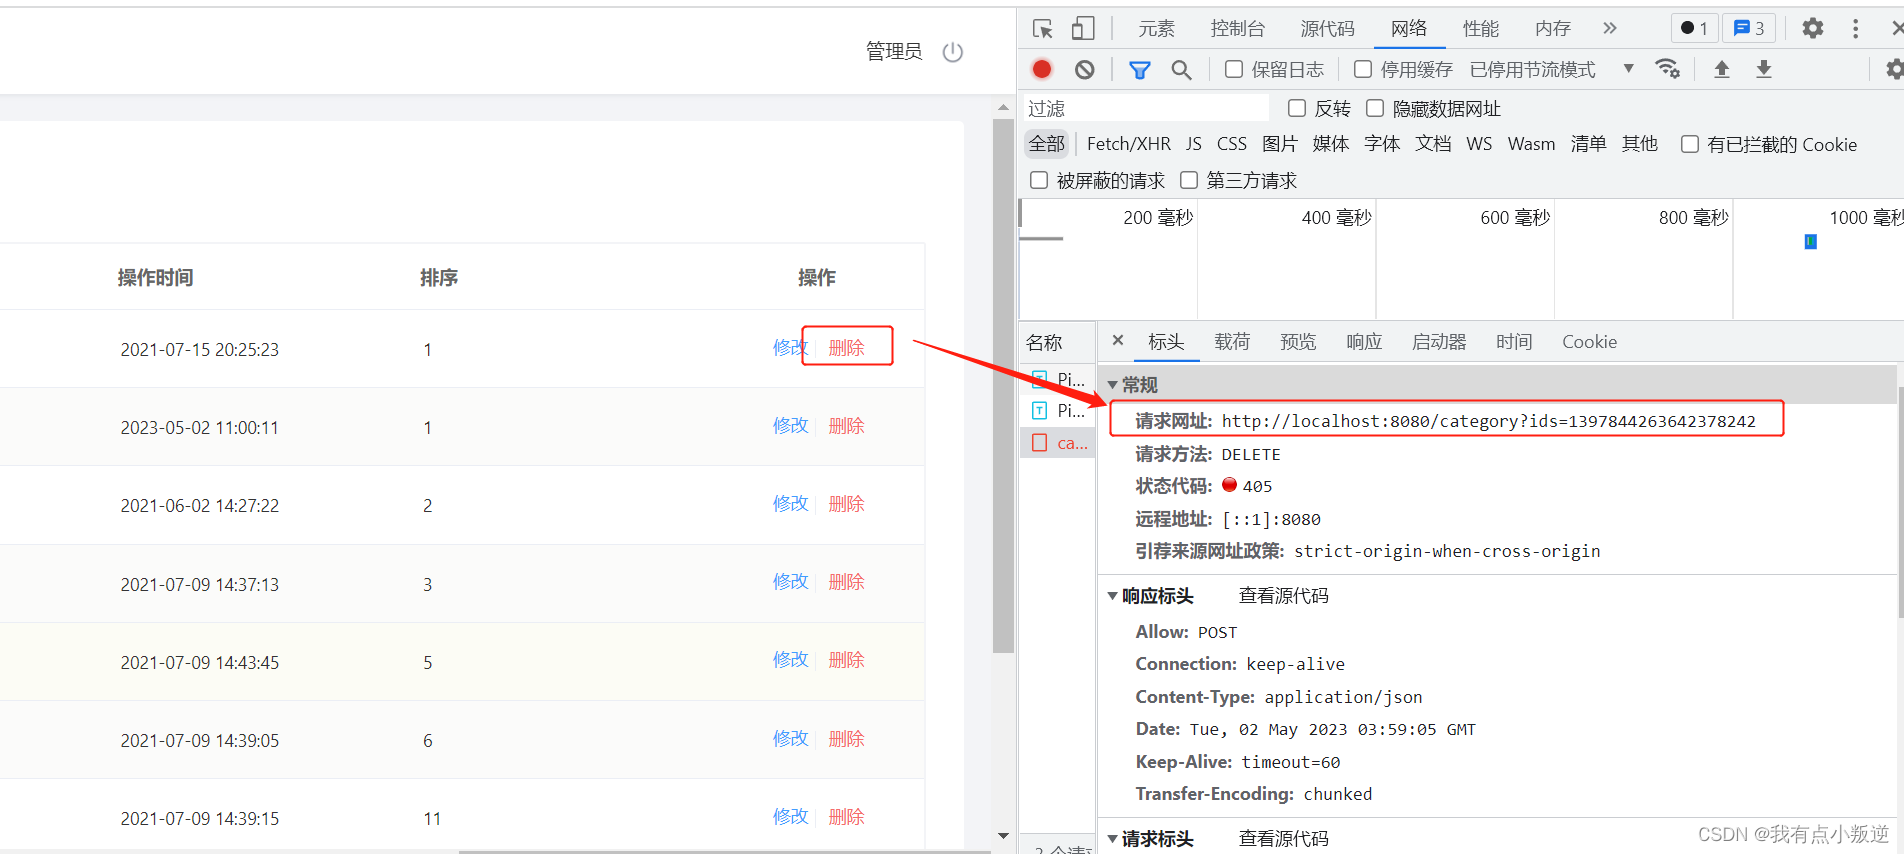Toggle device toolbar emulation icon
This screenshot has height=854, width=1904.
click(1083, 29)
